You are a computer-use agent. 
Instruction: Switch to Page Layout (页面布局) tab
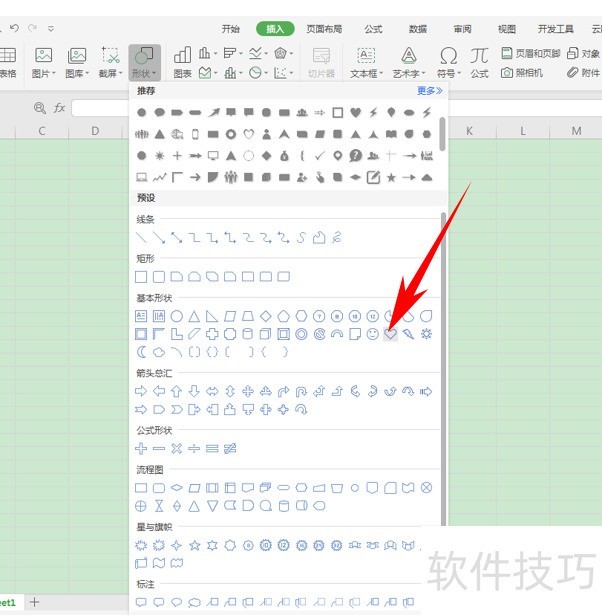324,29
